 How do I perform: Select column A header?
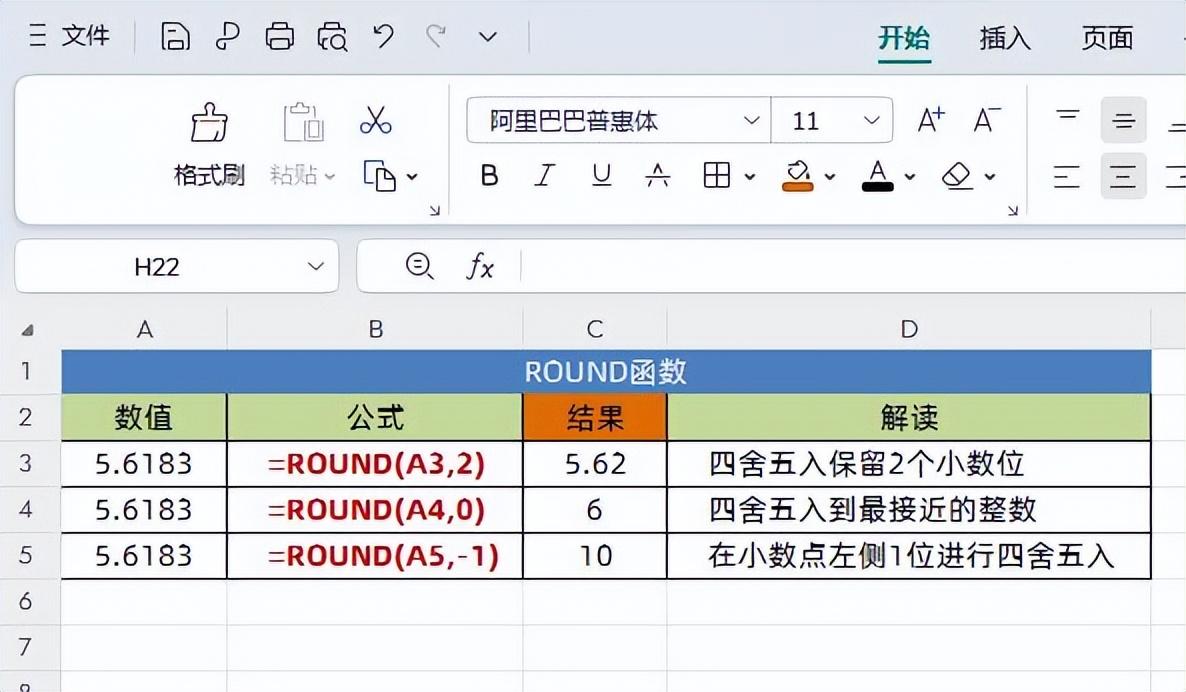click(x=144, y=329)
